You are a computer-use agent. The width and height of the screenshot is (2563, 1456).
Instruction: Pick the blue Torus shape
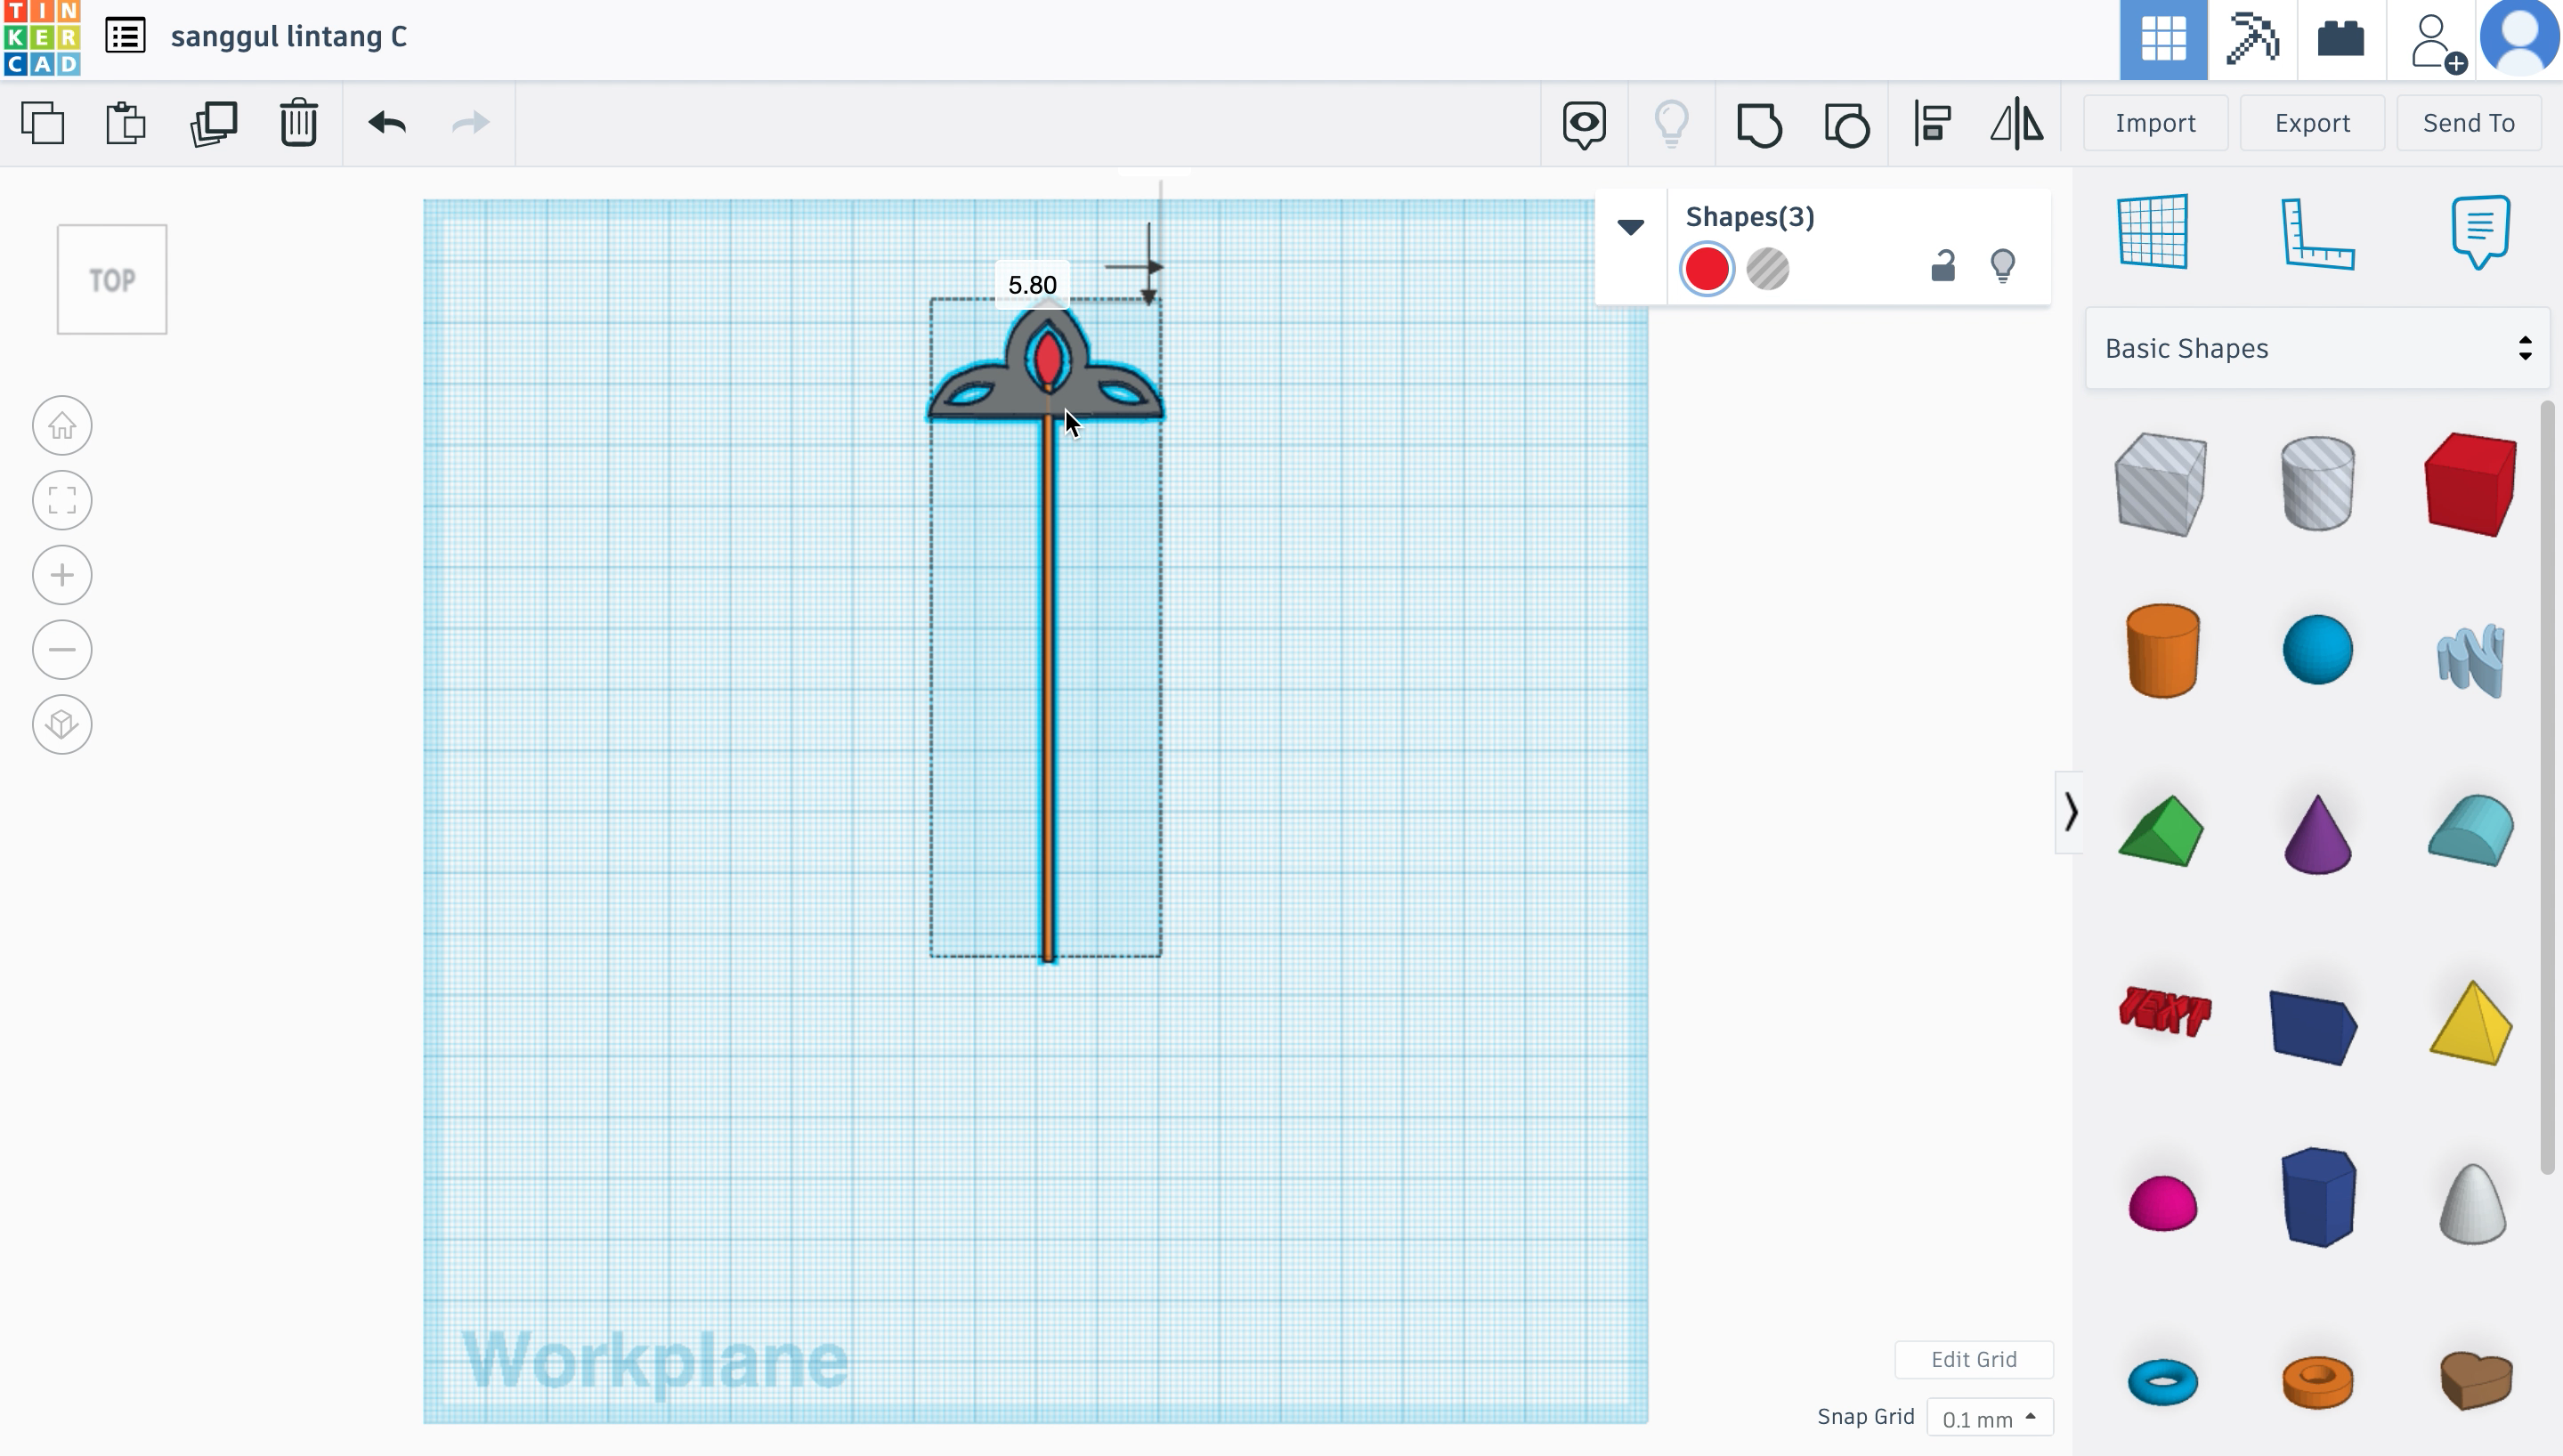tap(2162, 1383)
